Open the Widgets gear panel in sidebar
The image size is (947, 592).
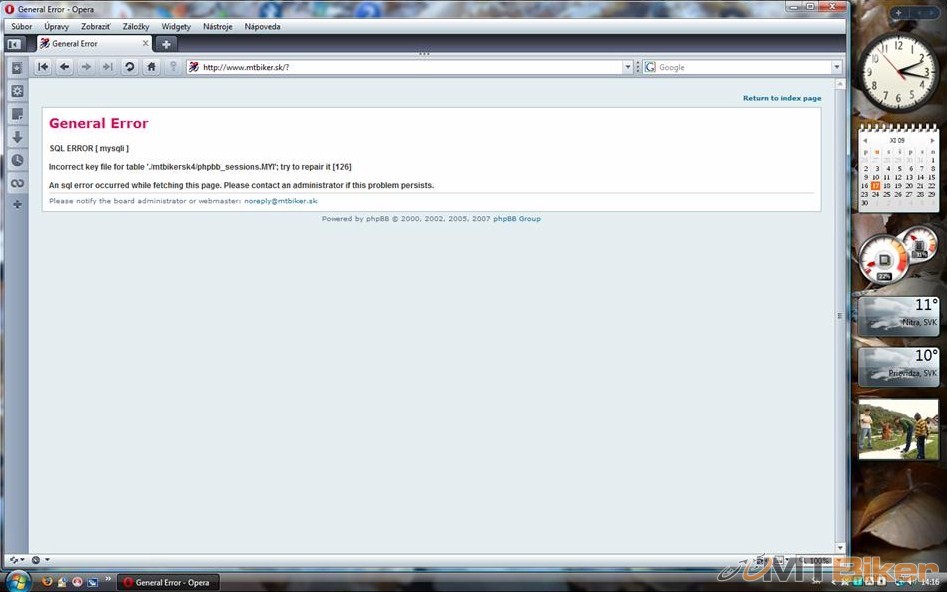17,91
